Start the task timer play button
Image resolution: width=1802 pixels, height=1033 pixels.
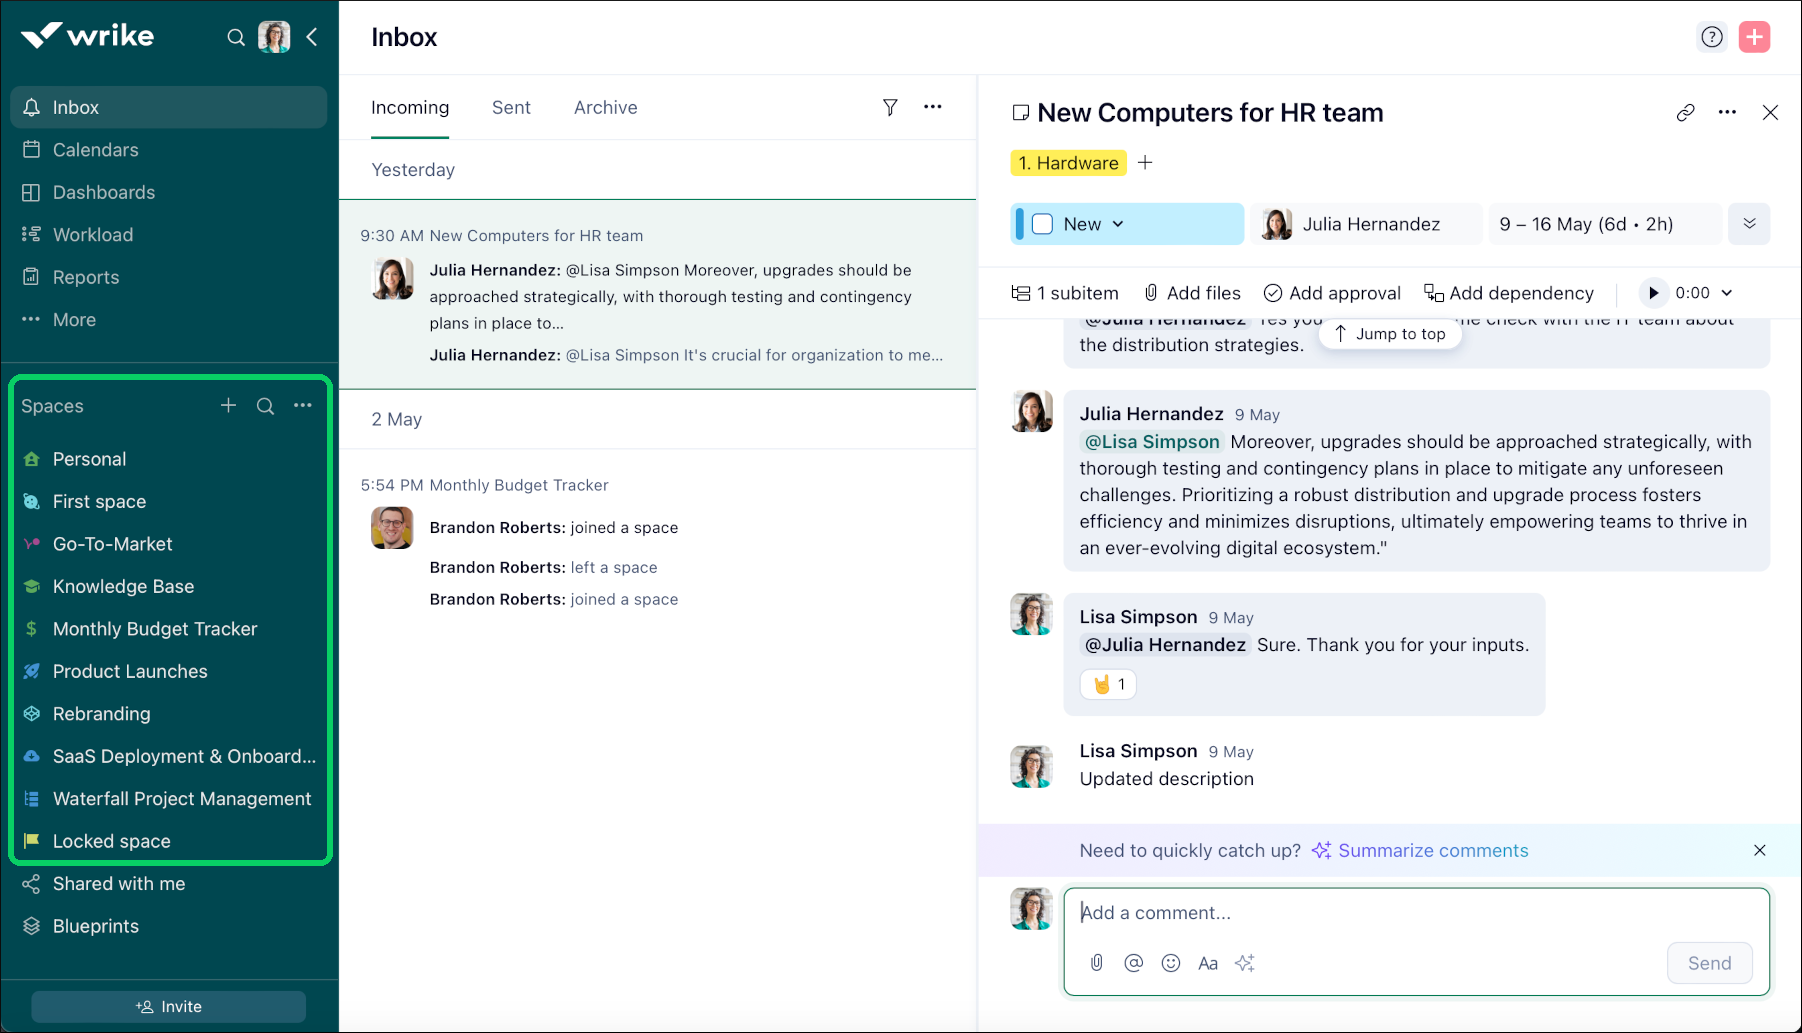[1653, 293]
